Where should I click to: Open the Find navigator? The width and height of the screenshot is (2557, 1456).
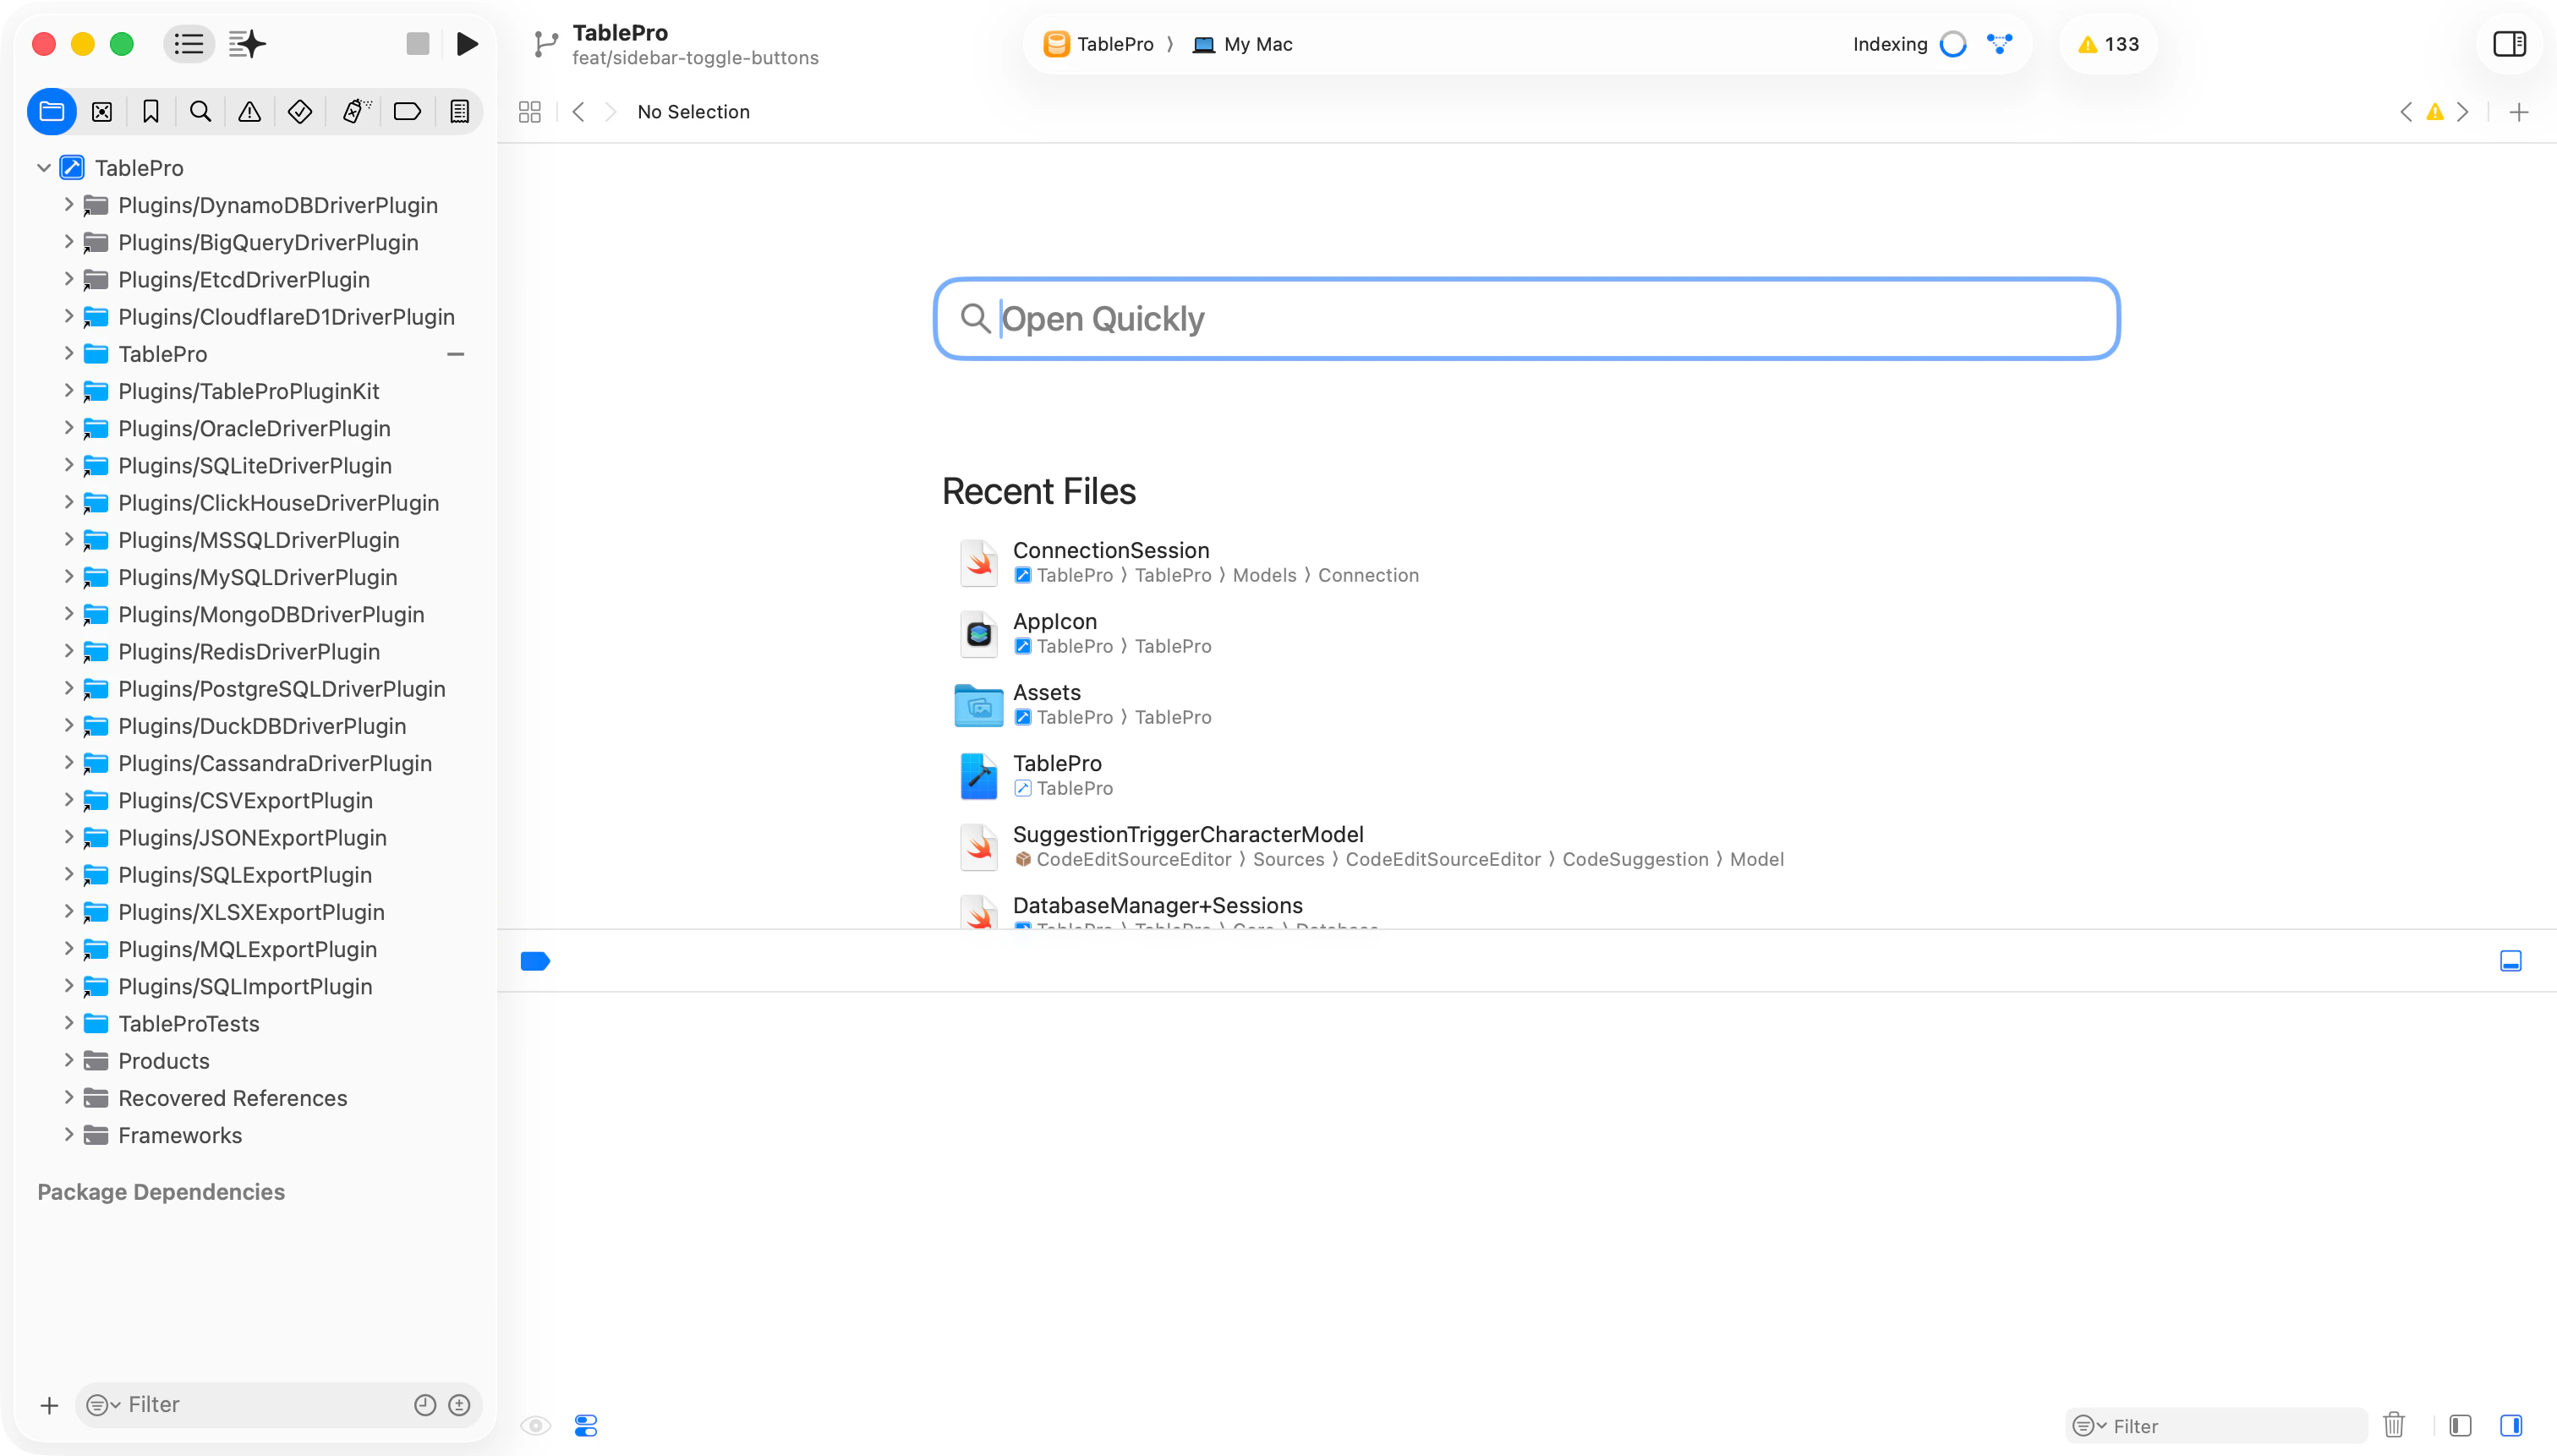coord(200,111)
